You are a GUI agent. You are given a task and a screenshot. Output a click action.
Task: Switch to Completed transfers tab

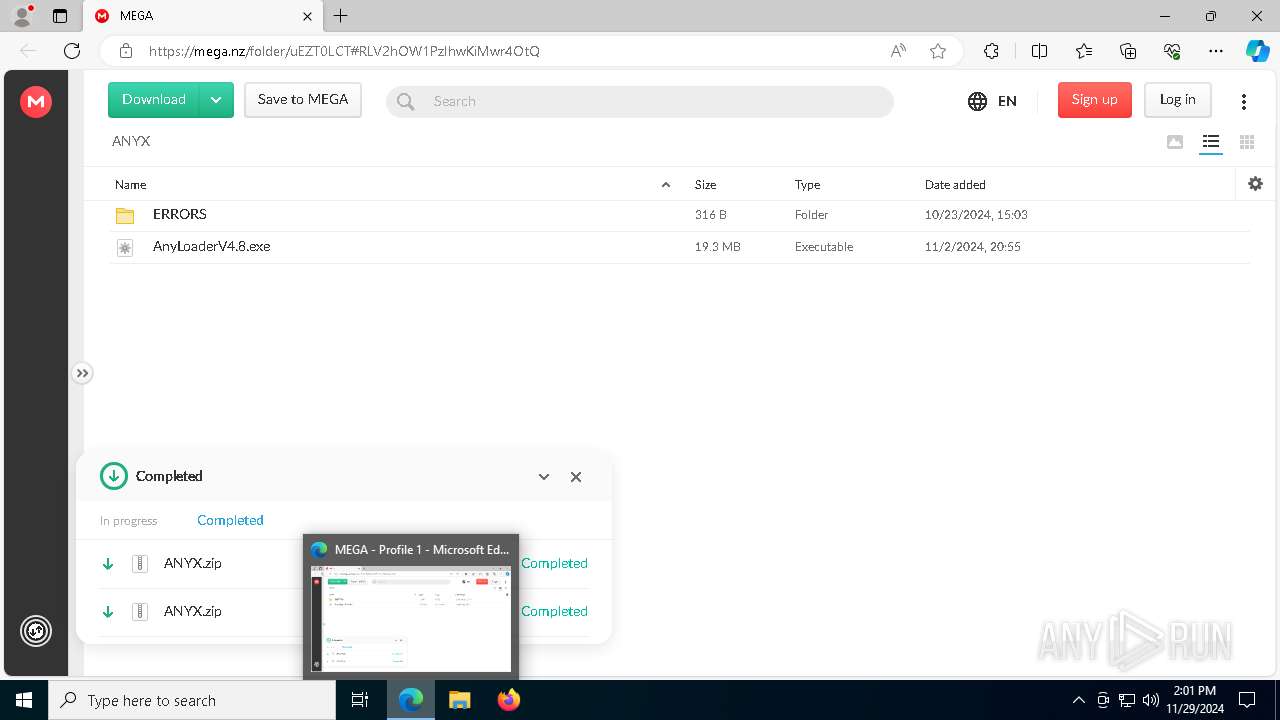(x=230, y=520)
